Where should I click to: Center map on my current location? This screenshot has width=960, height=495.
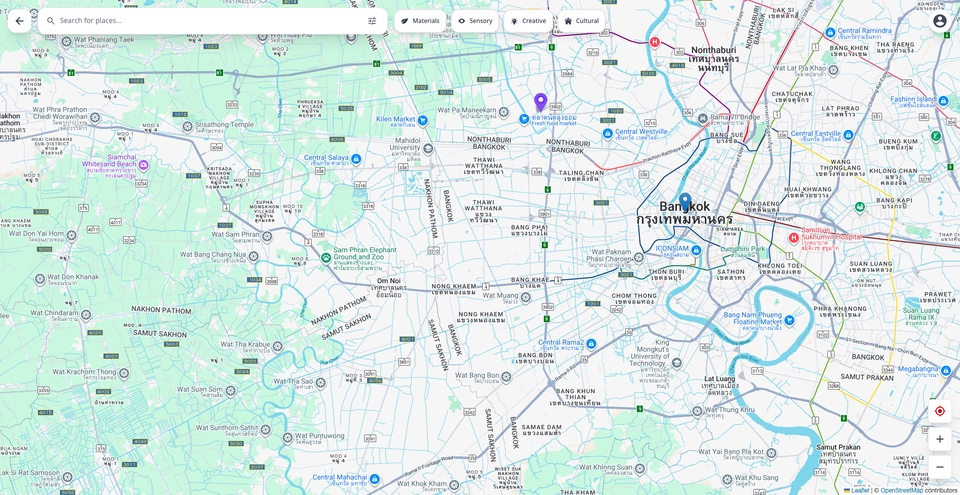939,411
